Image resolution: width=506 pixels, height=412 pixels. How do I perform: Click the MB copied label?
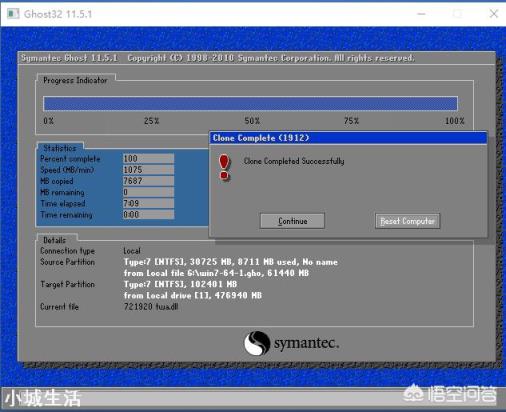coord(57,181)
